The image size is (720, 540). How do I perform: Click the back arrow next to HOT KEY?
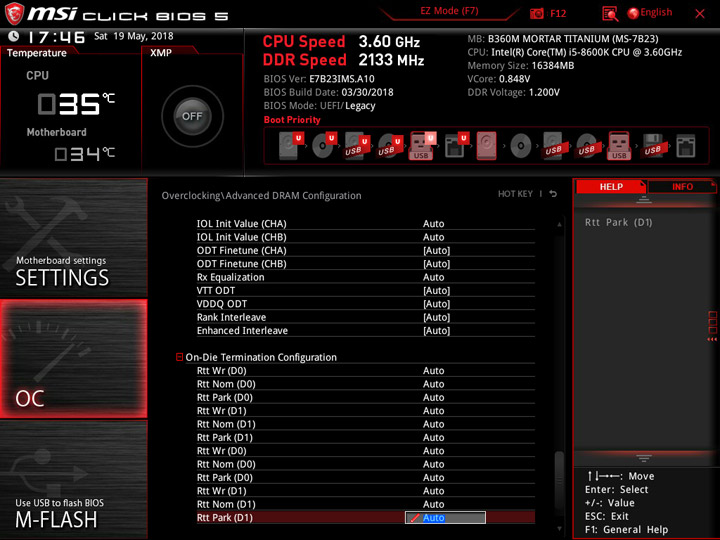coord(553,194)
